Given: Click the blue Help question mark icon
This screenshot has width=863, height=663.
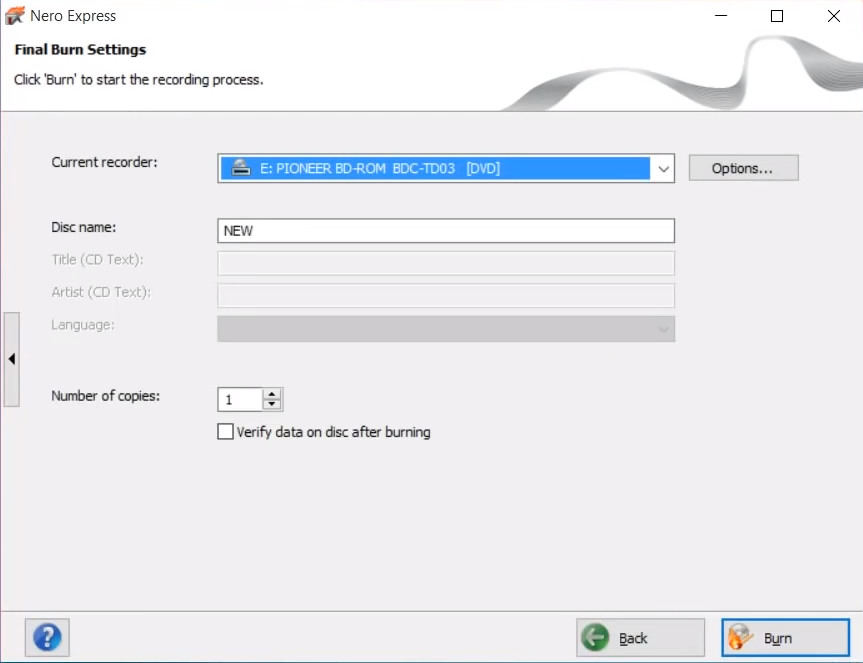Looking at the screenshot, I should [x=46, y=637].
